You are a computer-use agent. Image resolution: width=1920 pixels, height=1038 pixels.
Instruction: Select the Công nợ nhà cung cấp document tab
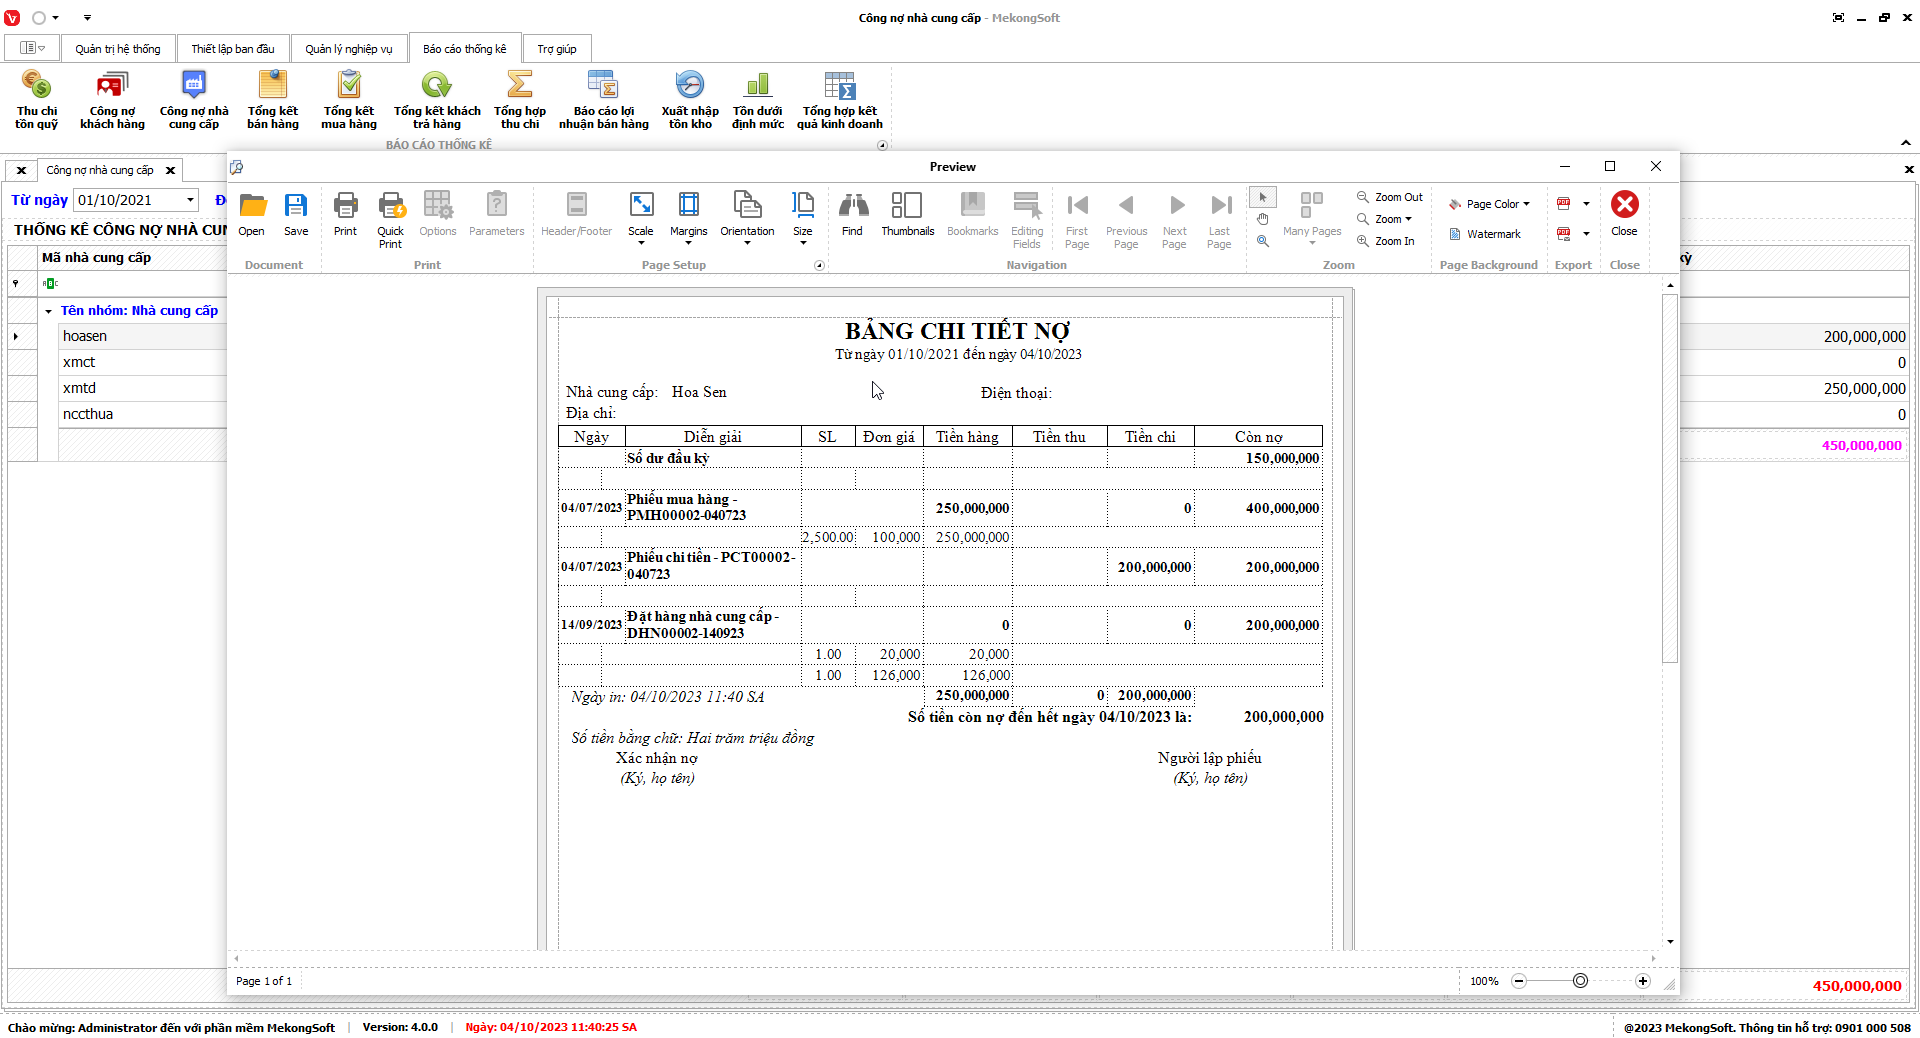click(100, 170)
